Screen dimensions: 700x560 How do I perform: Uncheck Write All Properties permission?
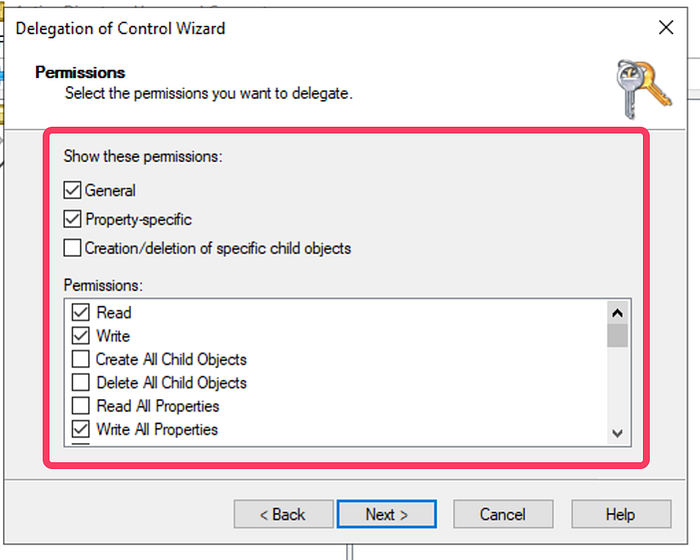point(80,429)
